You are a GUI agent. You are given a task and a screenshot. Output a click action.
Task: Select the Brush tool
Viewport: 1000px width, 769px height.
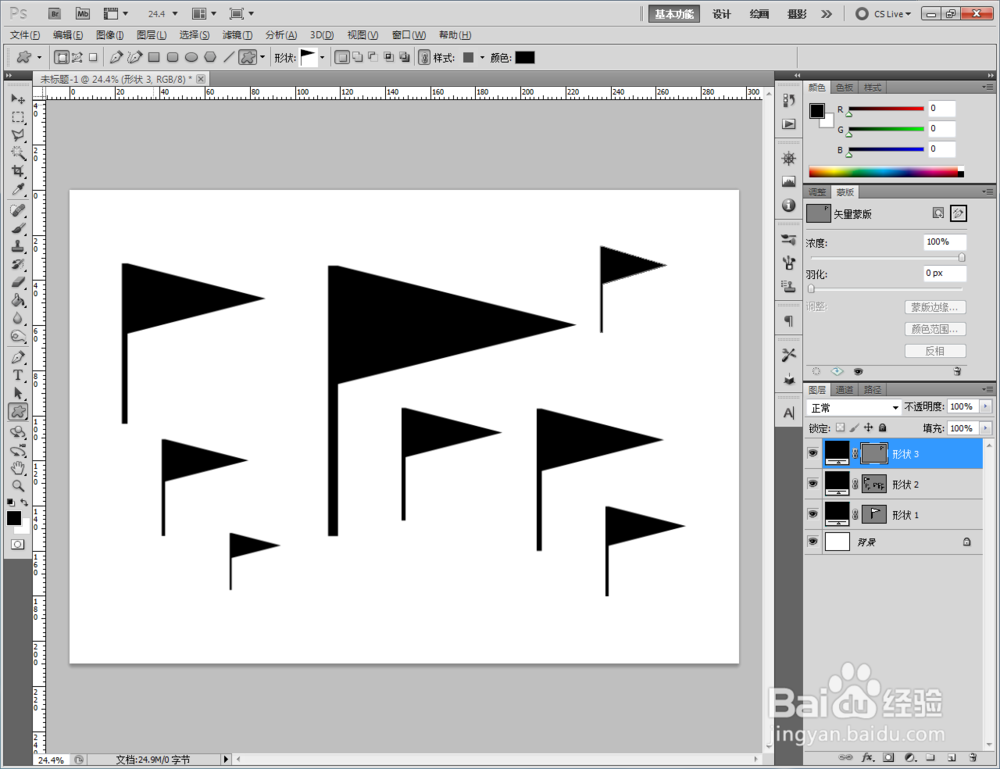click(x=18, y=228)
